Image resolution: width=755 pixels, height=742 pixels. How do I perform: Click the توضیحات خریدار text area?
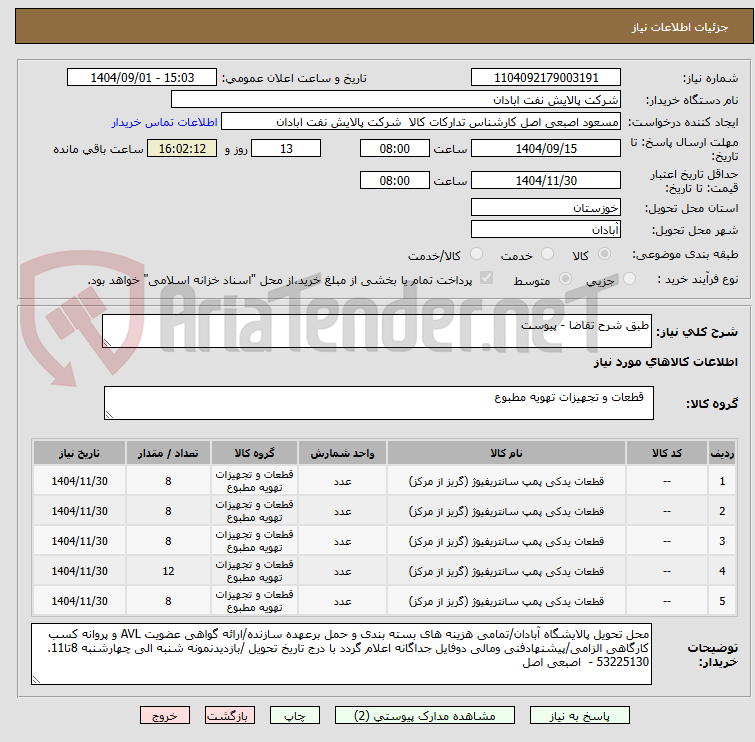(x=341, y=654)
